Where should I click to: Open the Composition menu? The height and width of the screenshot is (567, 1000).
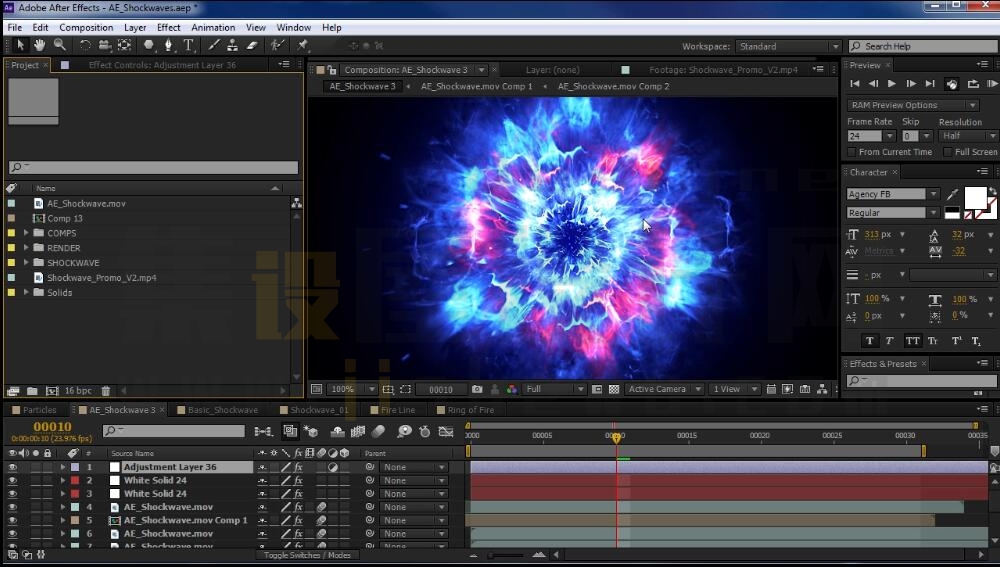point(86,27)
